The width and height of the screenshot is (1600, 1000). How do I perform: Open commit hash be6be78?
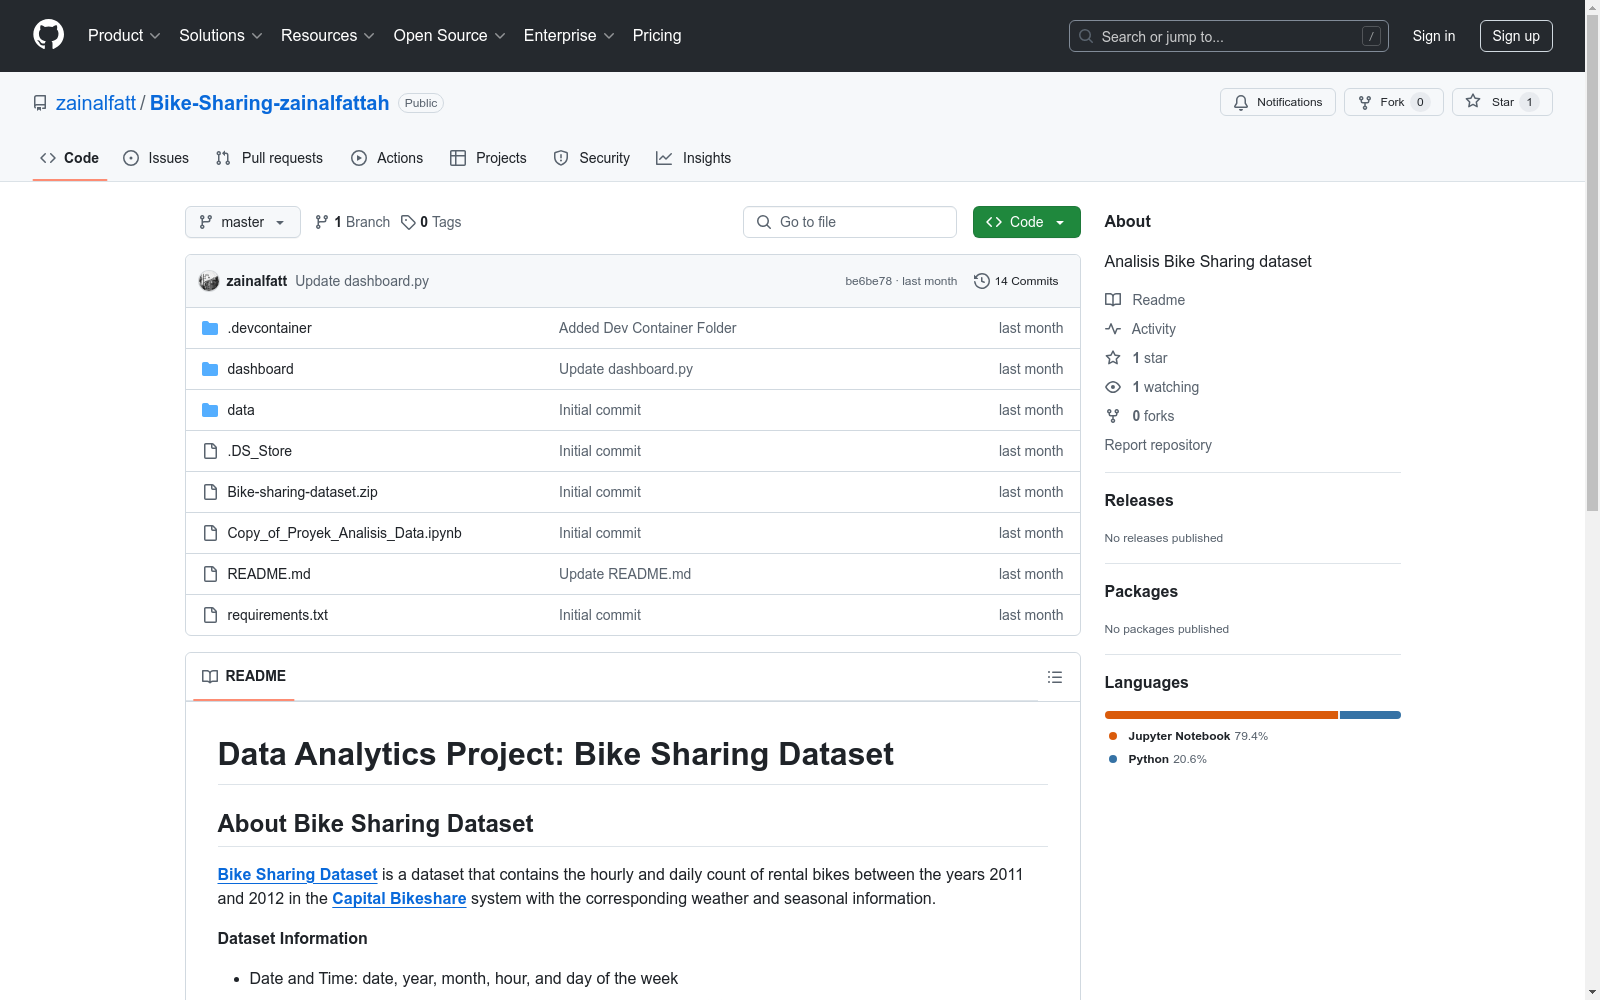pos(868,281)
